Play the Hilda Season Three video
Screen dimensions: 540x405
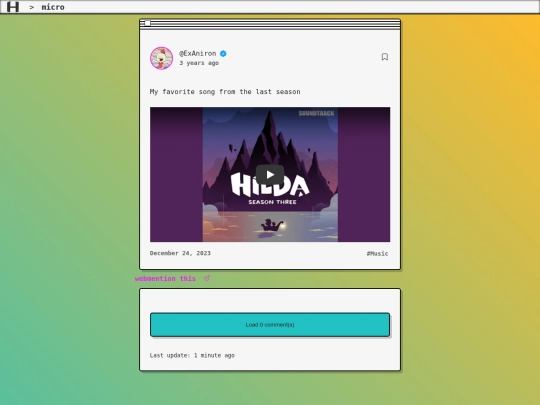[270, 175]
